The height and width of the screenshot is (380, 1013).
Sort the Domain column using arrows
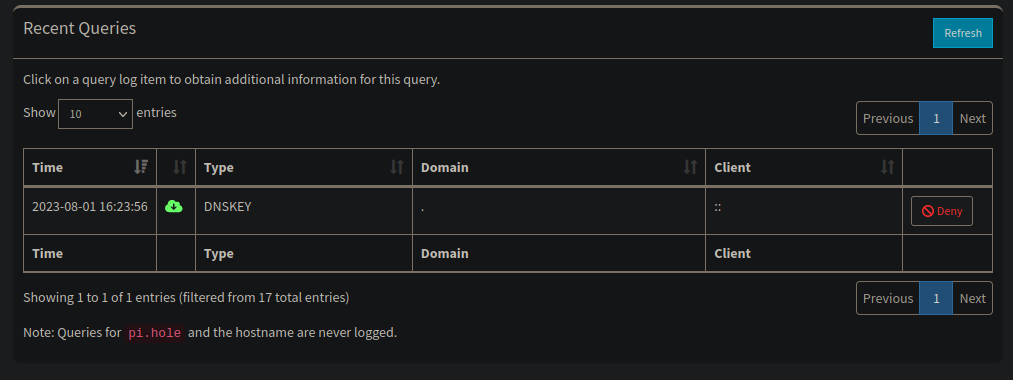tap(691, 167)
